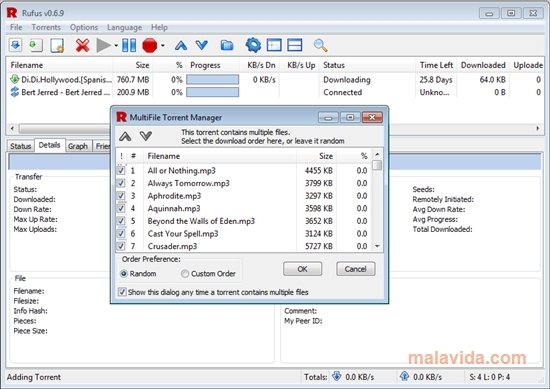The image size is (550, 389).
Task: Sort torrents by the Downloaded column header
Action: (x=483, y=65)
